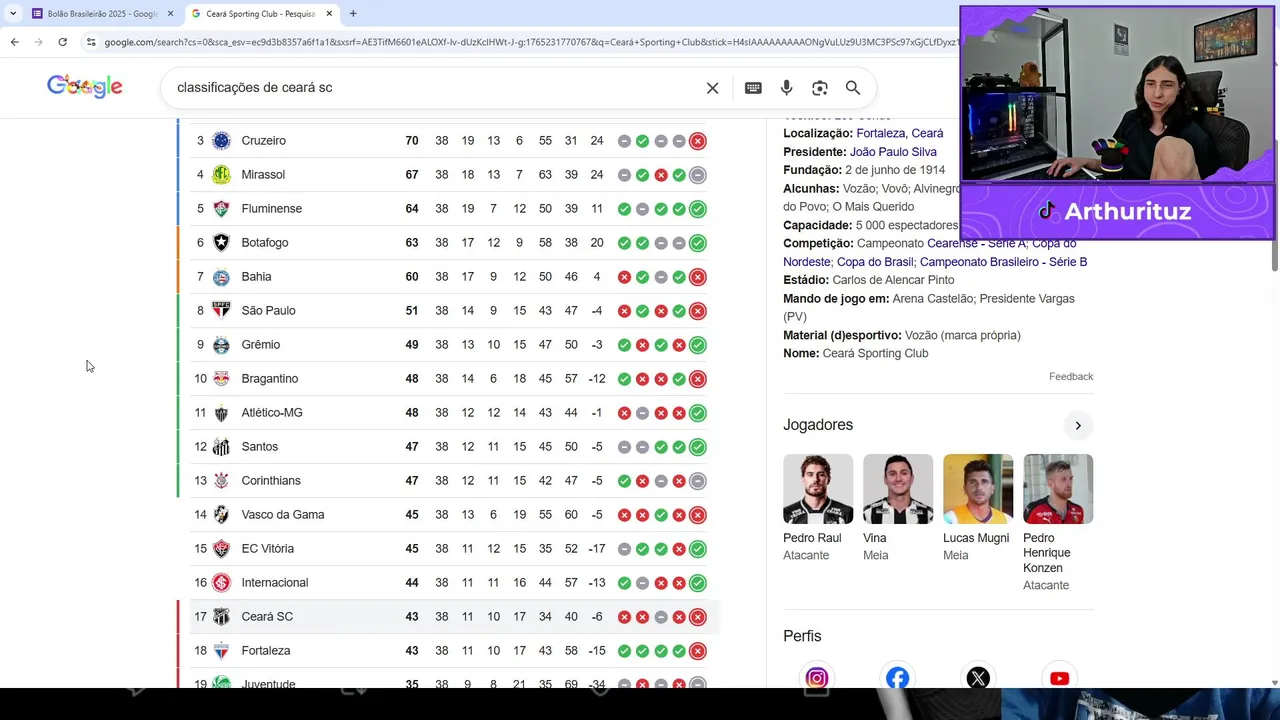The width and height of the screenshot is (1280, 720).
Task: Click the Corinthians club crest
Action: coord(221,481)
